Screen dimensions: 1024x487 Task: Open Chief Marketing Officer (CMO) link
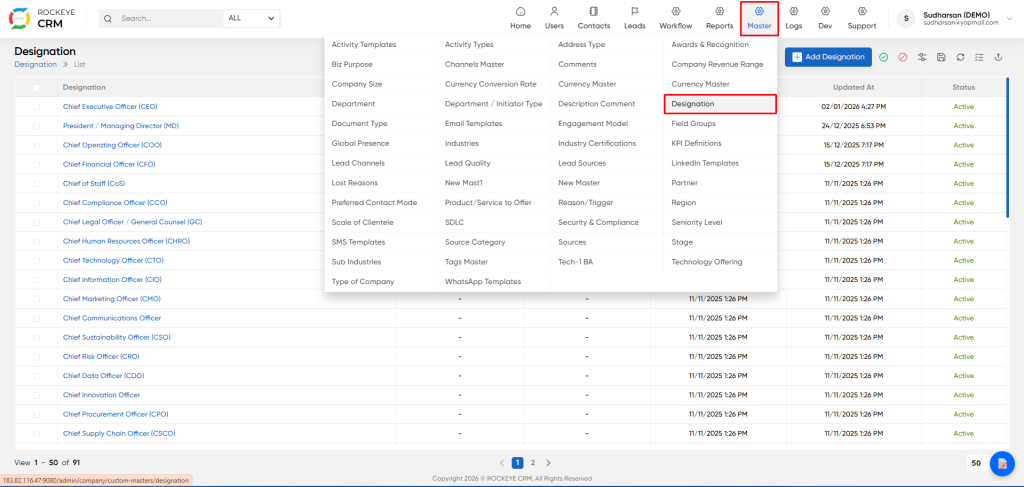112,299
